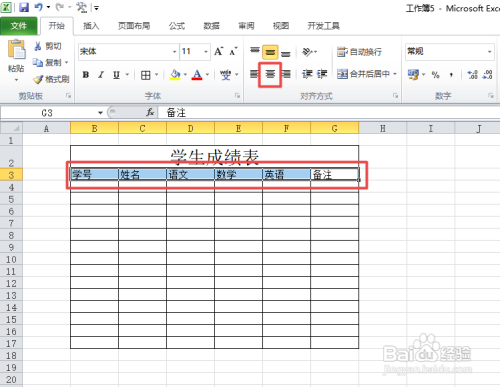The image size is (500, 387).
Task: Open the font size 11 dropdown
Action: coord(206,52)
